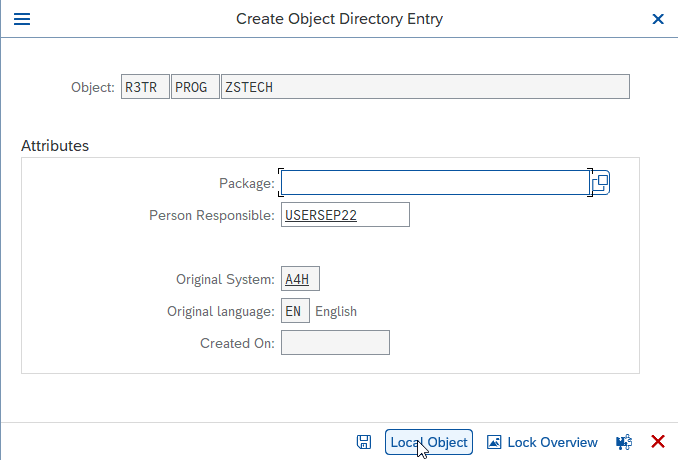
Task: Click the Create Object Directory Entry title
Action: pos(339,19)
